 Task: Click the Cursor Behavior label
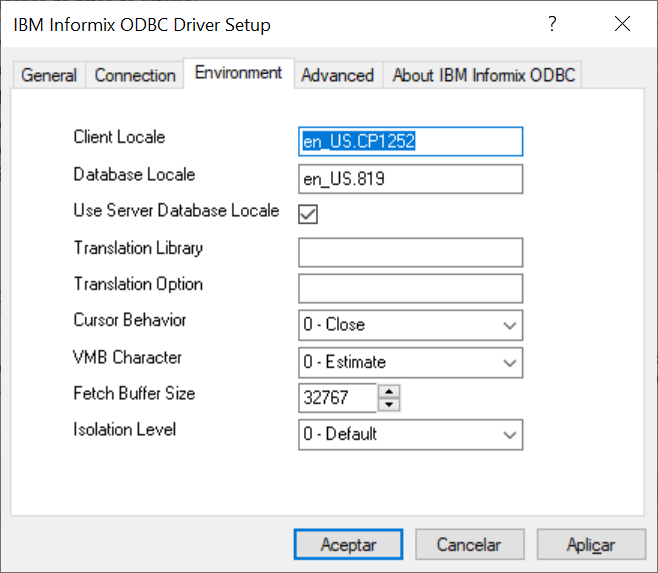(x=130, y=320)
